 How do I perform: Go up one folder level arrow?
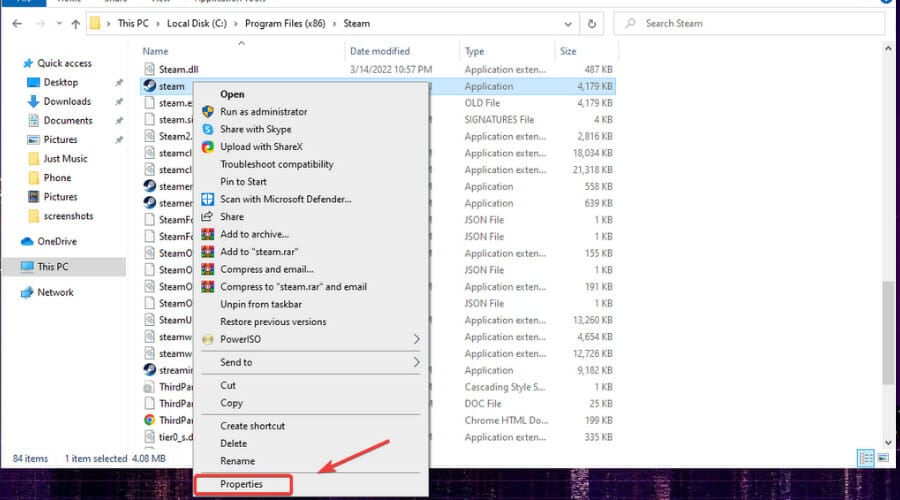75,24
